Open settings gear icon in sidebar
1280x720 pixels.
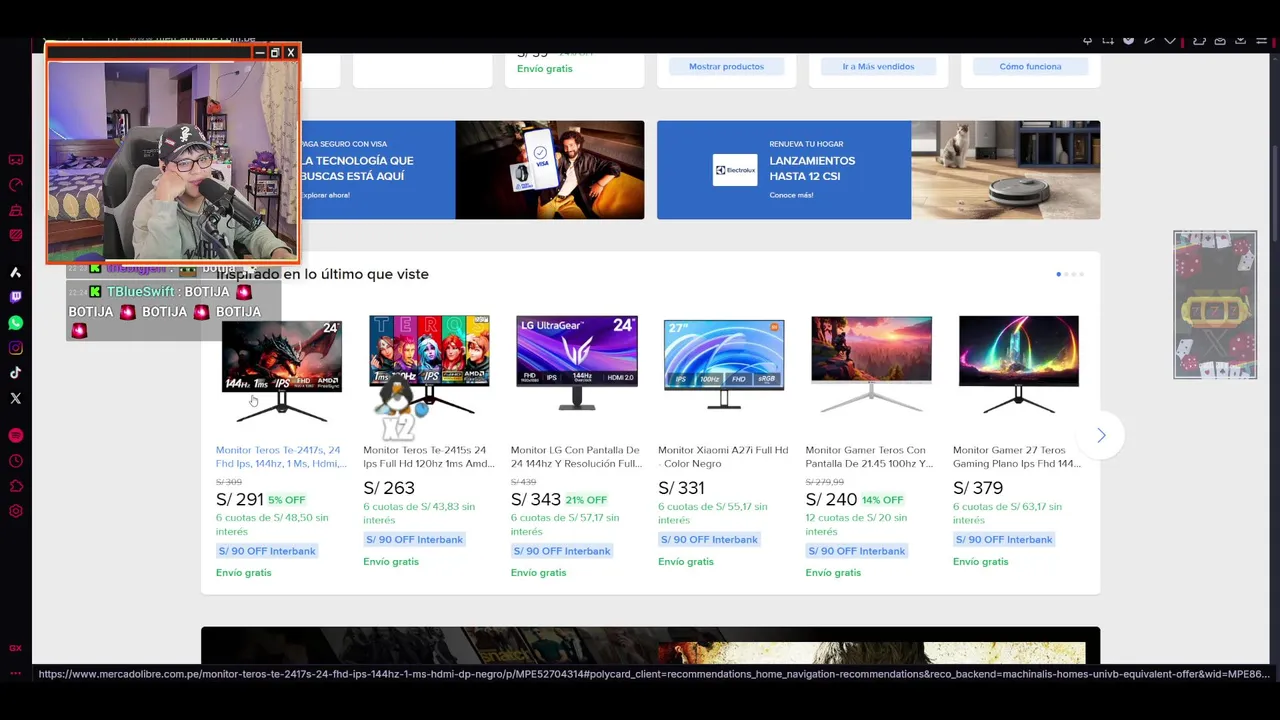(x=15, y=511)
